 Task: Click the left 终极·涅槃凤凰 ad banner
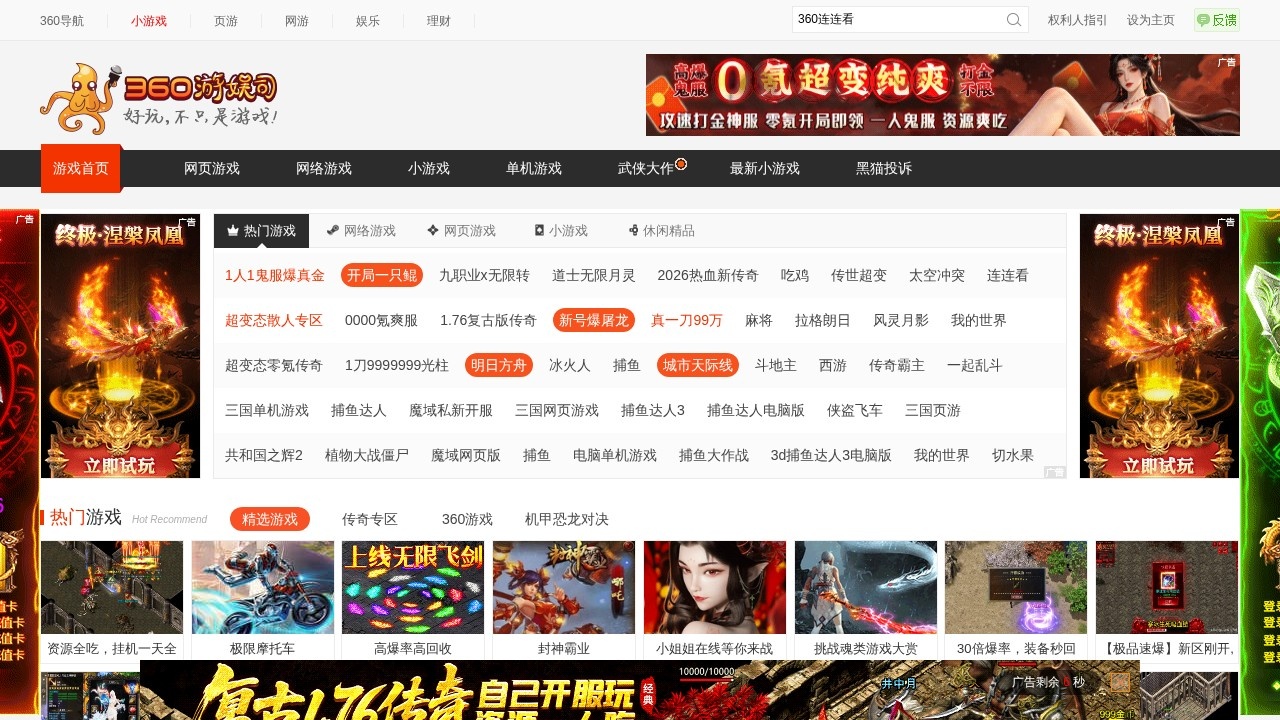tap(120, 346)
